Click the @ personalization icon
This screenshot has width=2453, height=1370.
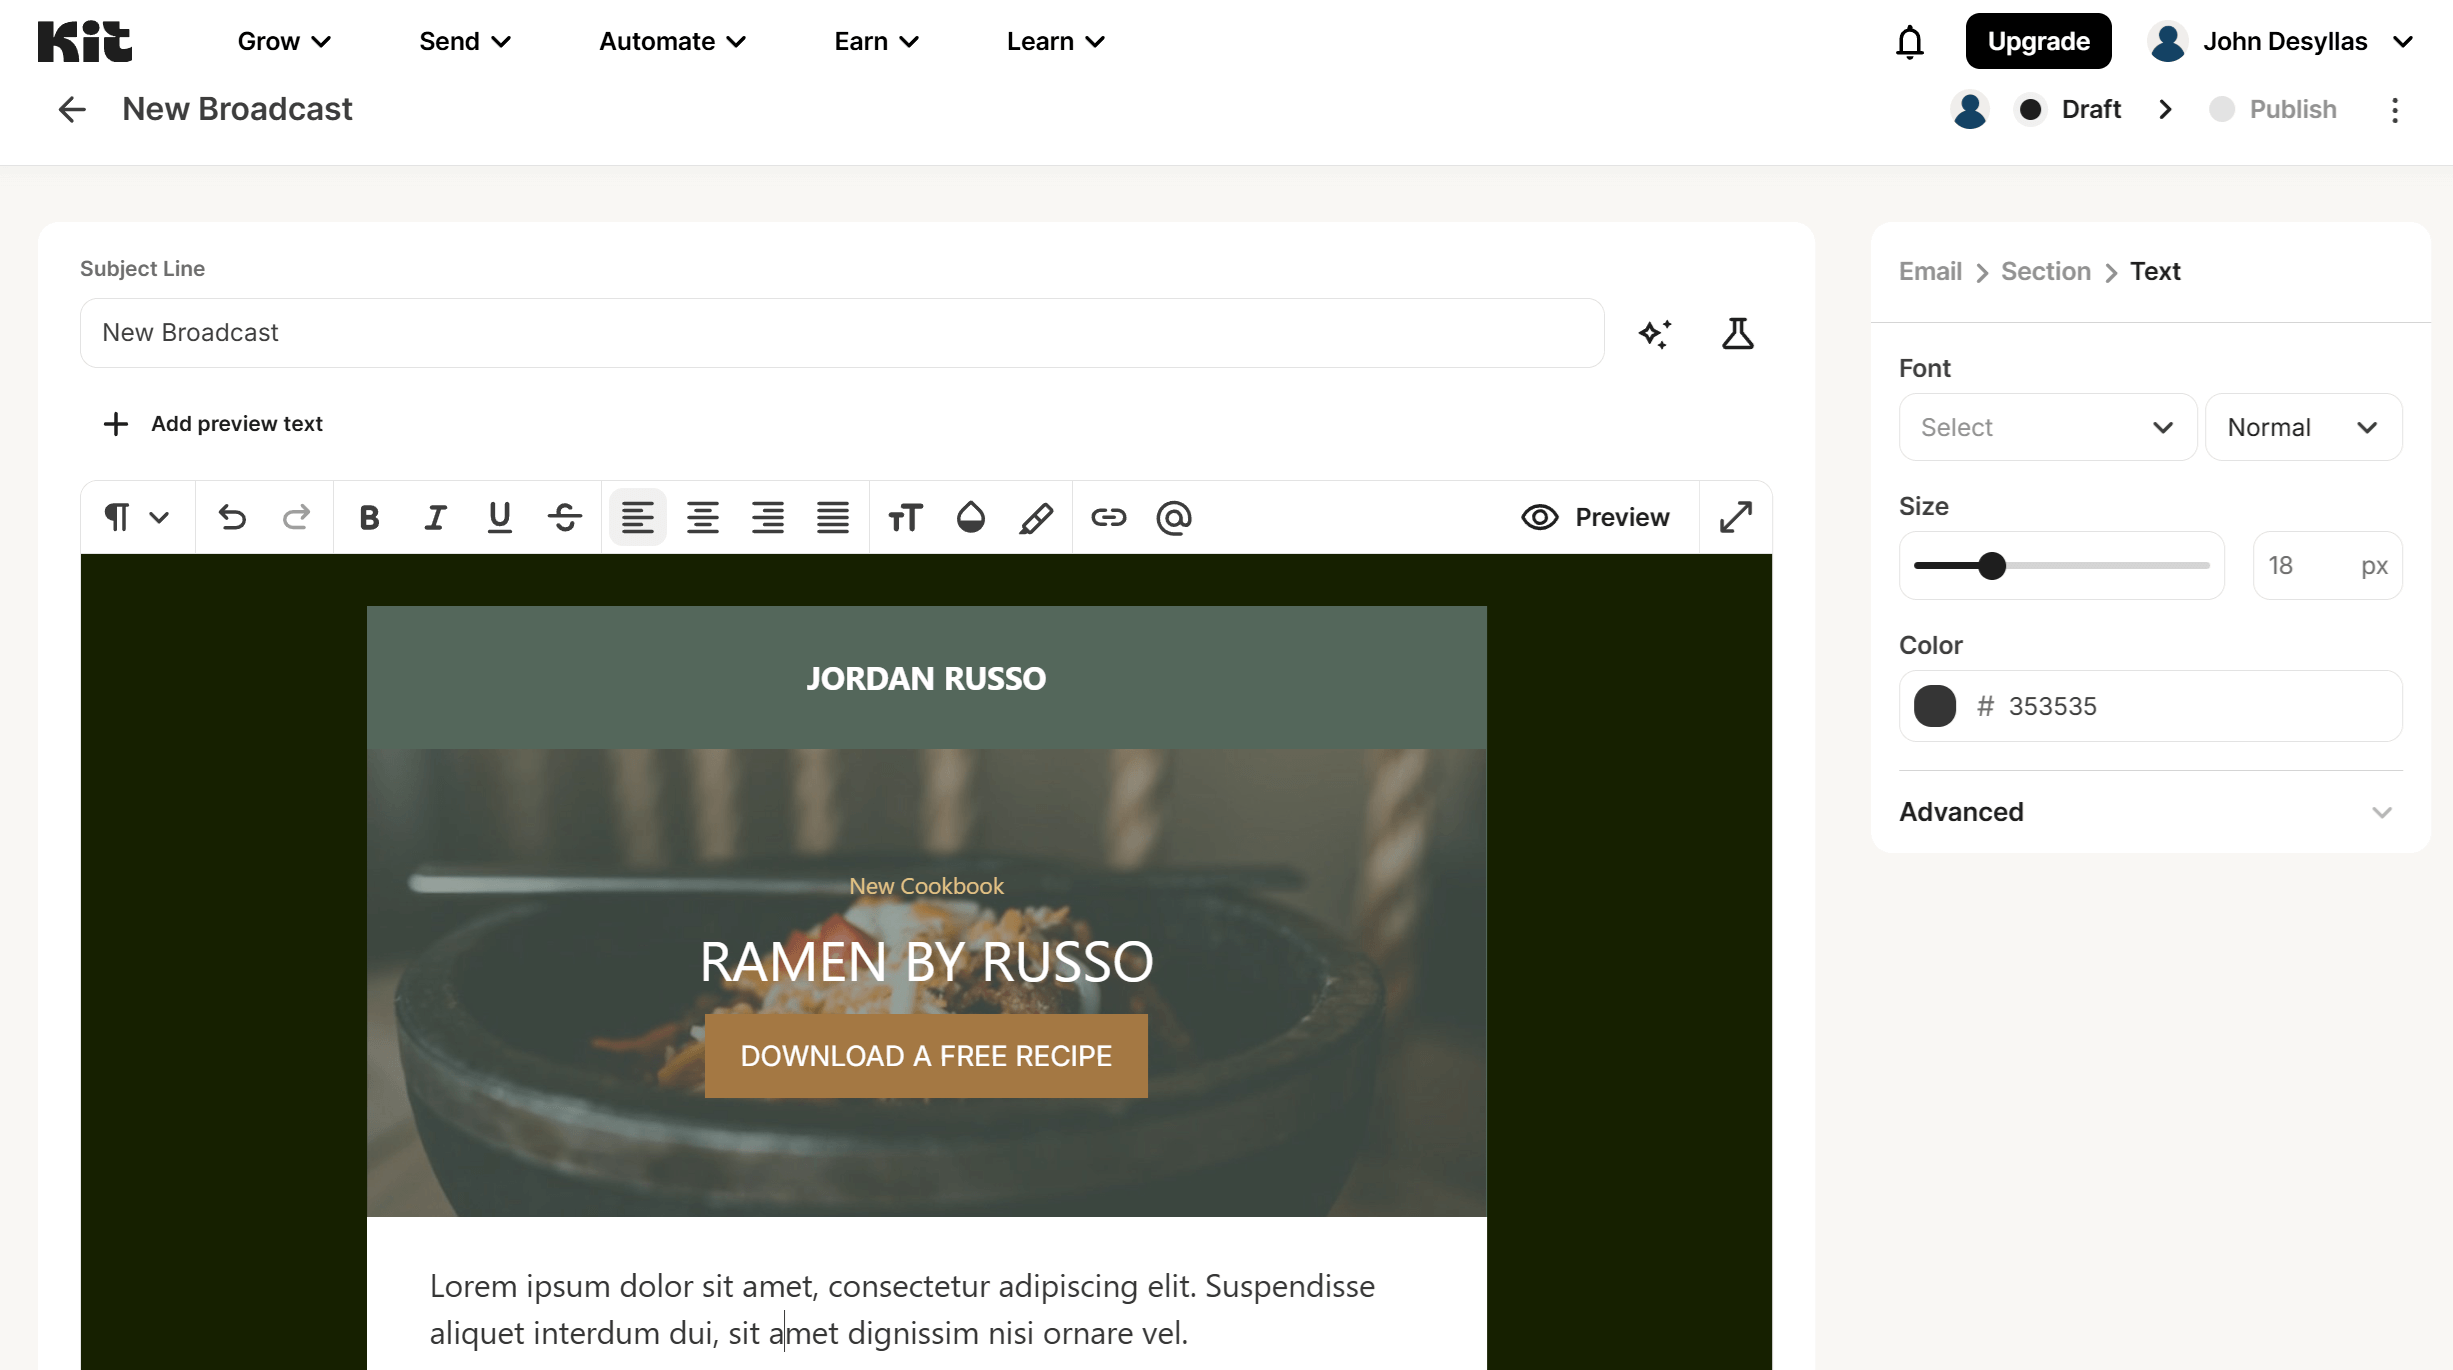point(1174,517)
